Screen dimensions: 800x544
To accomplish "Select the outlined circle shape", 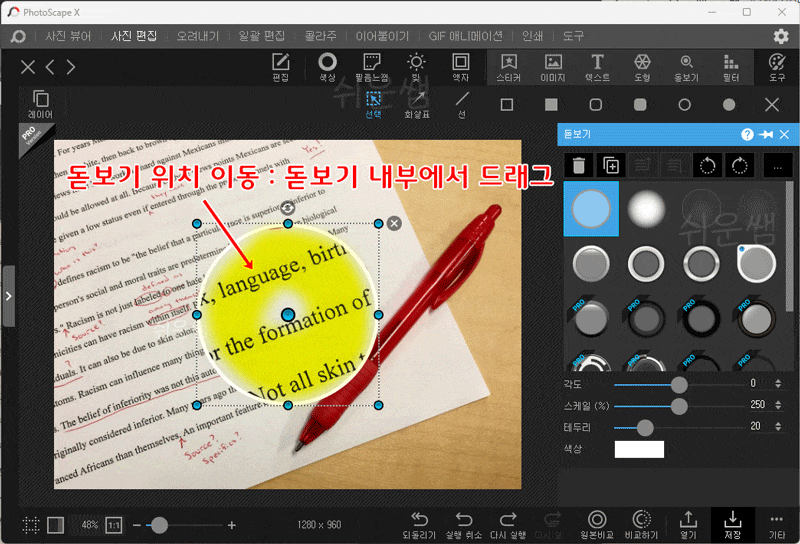I will click(685, 105).
